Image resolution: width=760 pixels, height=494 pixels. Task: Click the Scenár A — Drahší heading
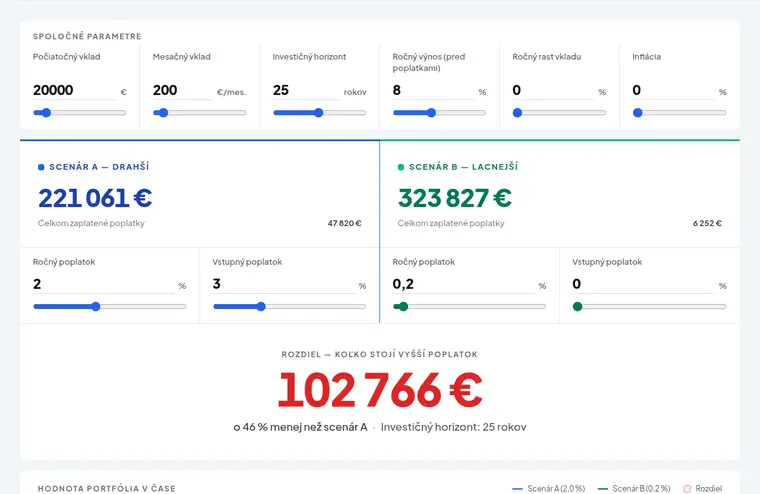[99, 167]
